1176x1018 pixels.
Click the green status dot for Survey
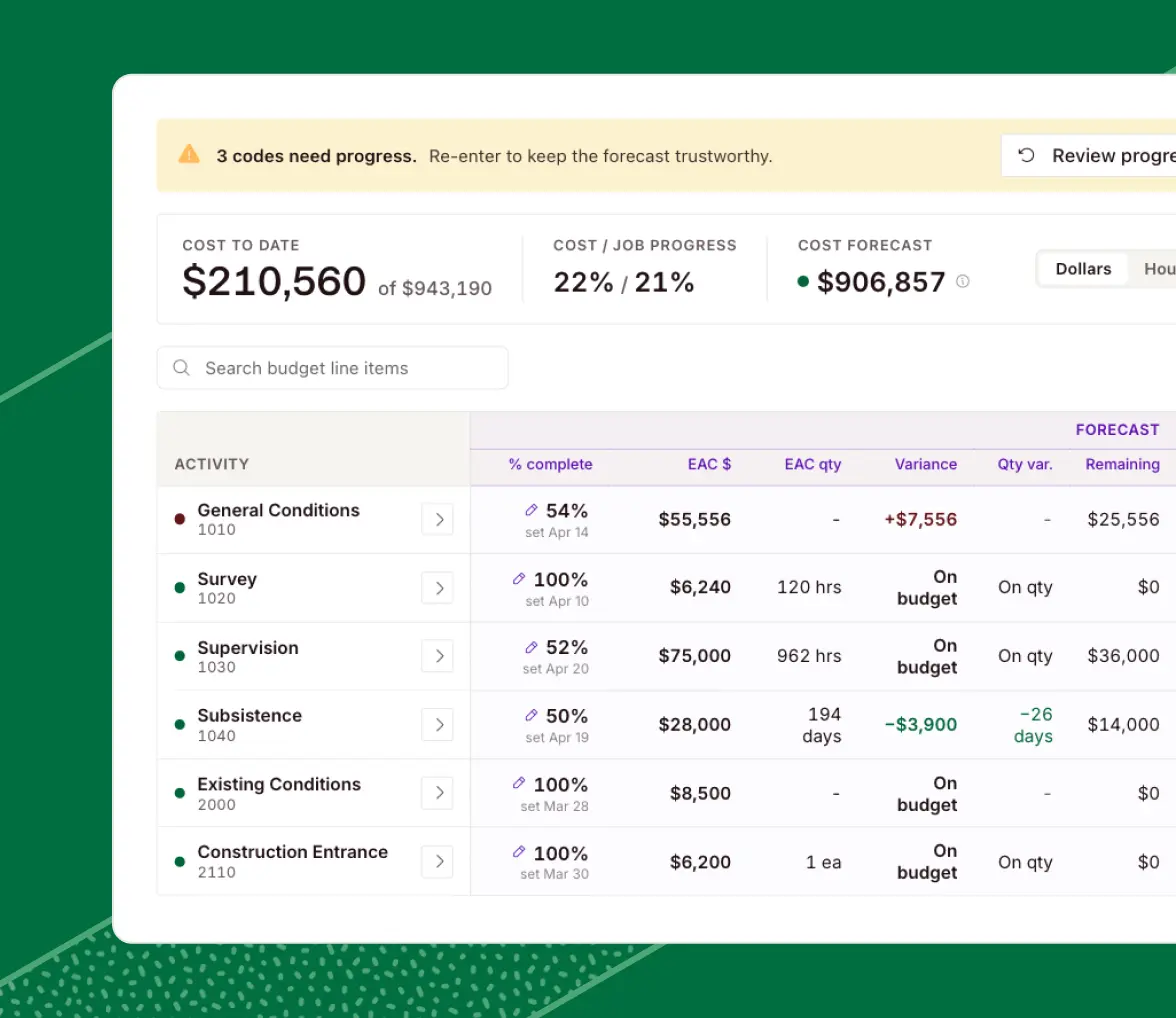pyautogui.click(x=180, y=587)
